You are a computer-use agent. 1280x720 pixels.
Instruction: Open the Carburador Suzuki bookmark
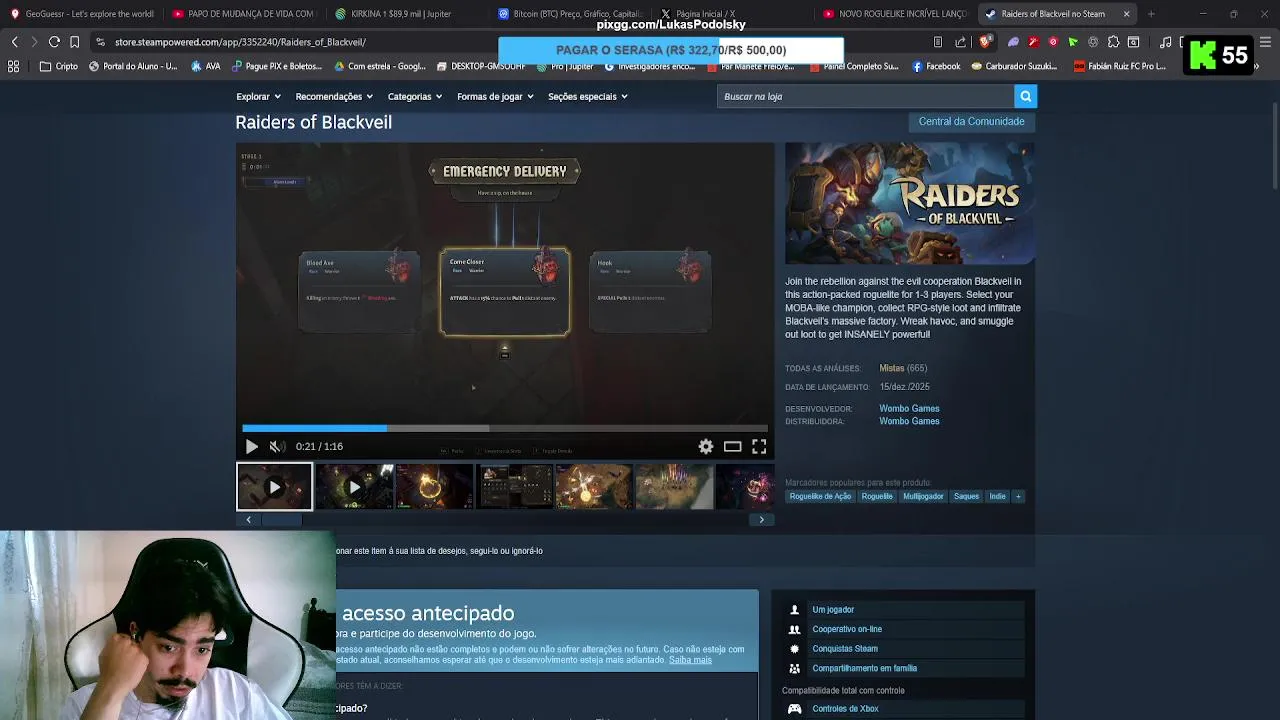[1015, 66]
